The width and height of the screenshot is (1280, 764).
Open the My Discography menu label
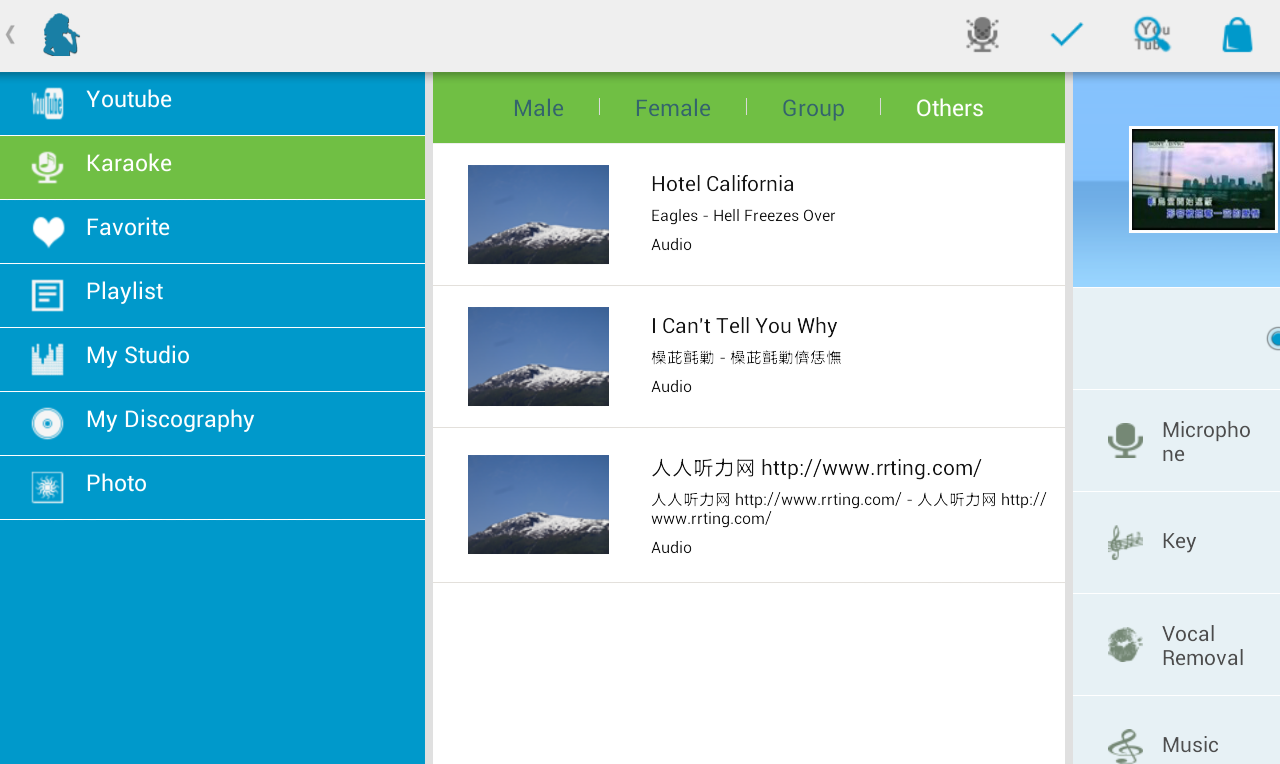170,419
